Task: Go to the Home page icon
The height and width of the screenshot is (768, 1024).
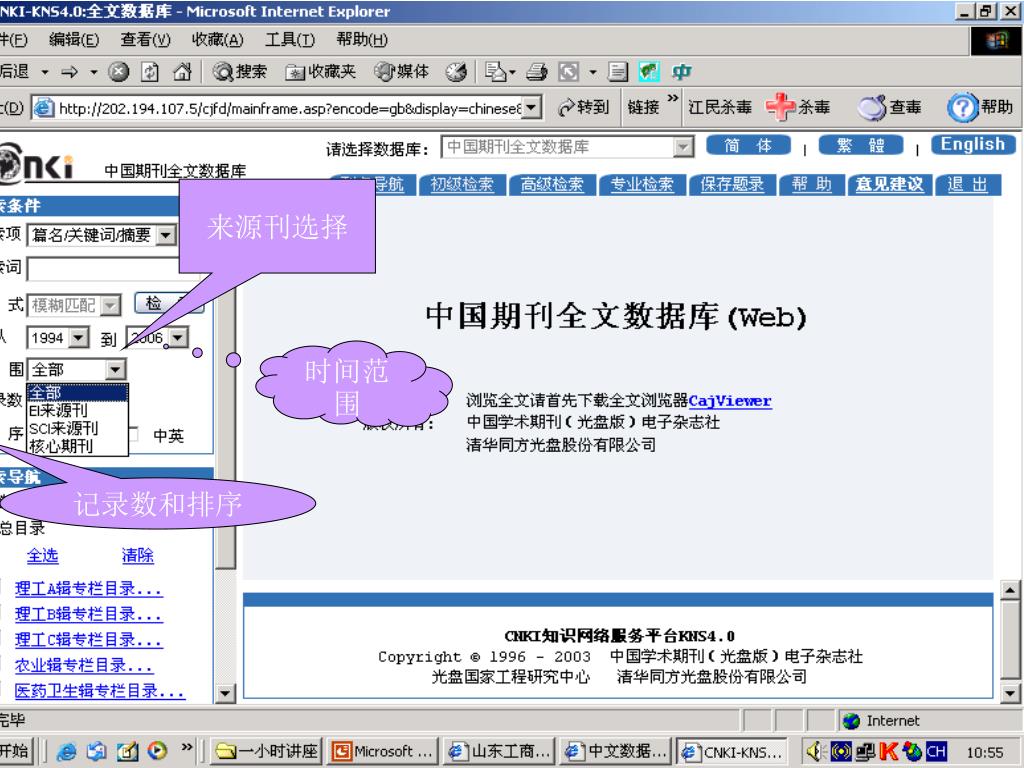Action: coord(182,72)
